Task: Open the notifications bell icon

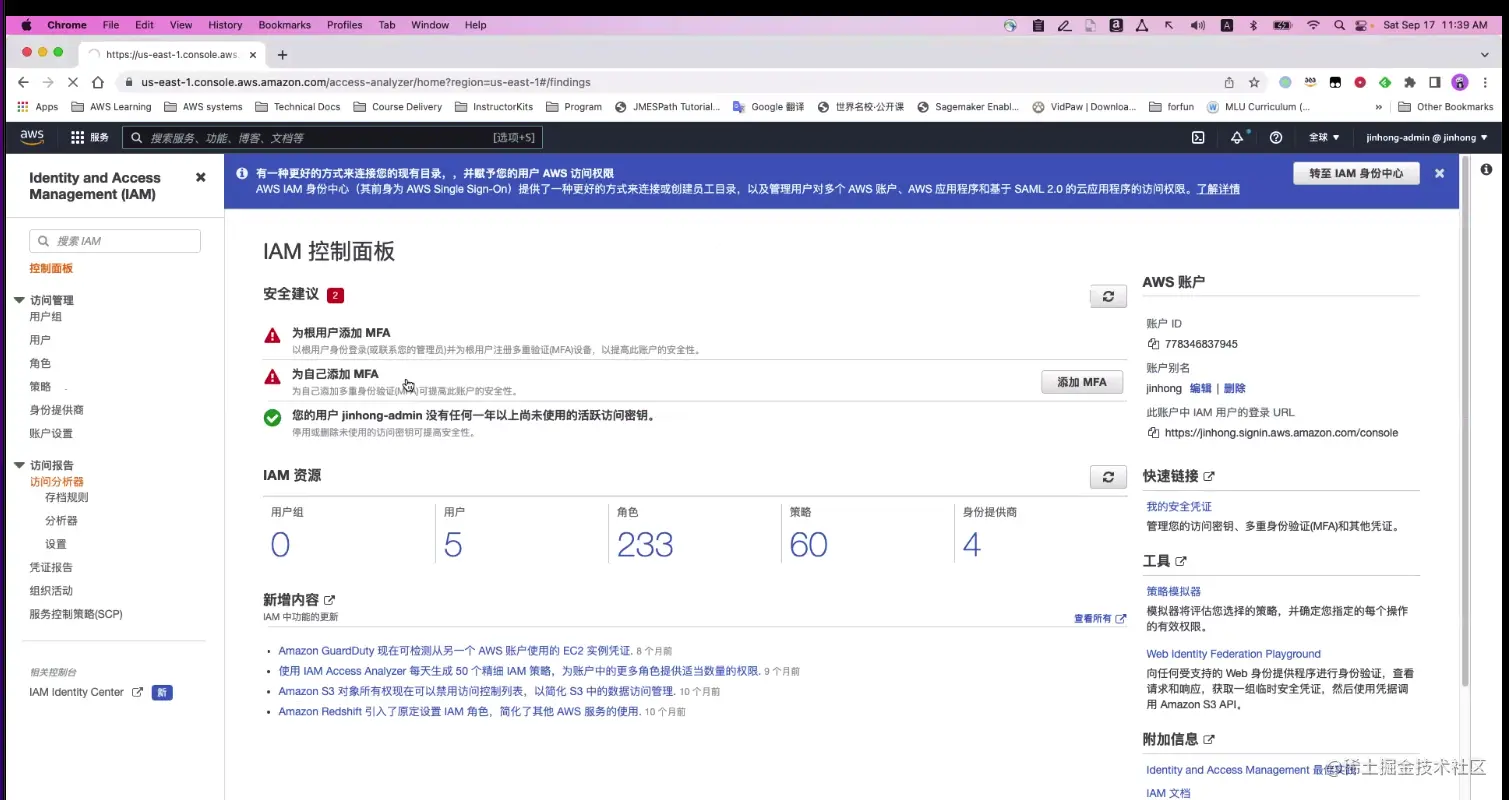Action: point(1238,138)
